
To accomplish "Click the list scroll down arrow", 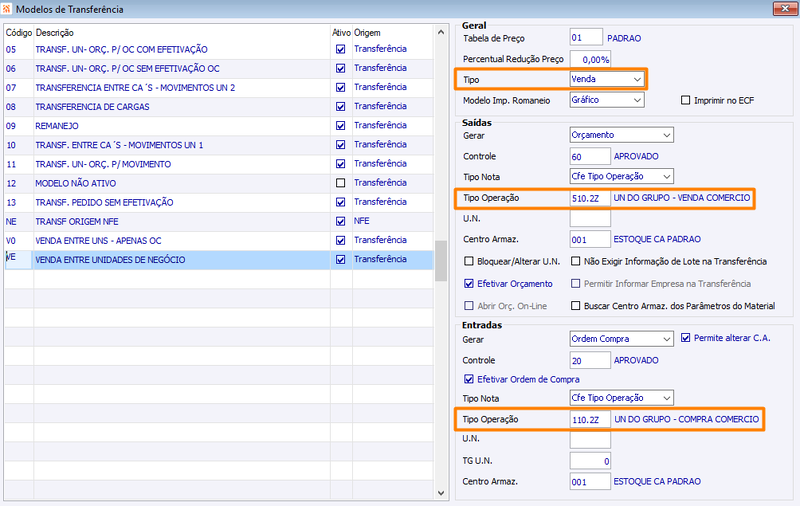I will [x=441, y=493].
